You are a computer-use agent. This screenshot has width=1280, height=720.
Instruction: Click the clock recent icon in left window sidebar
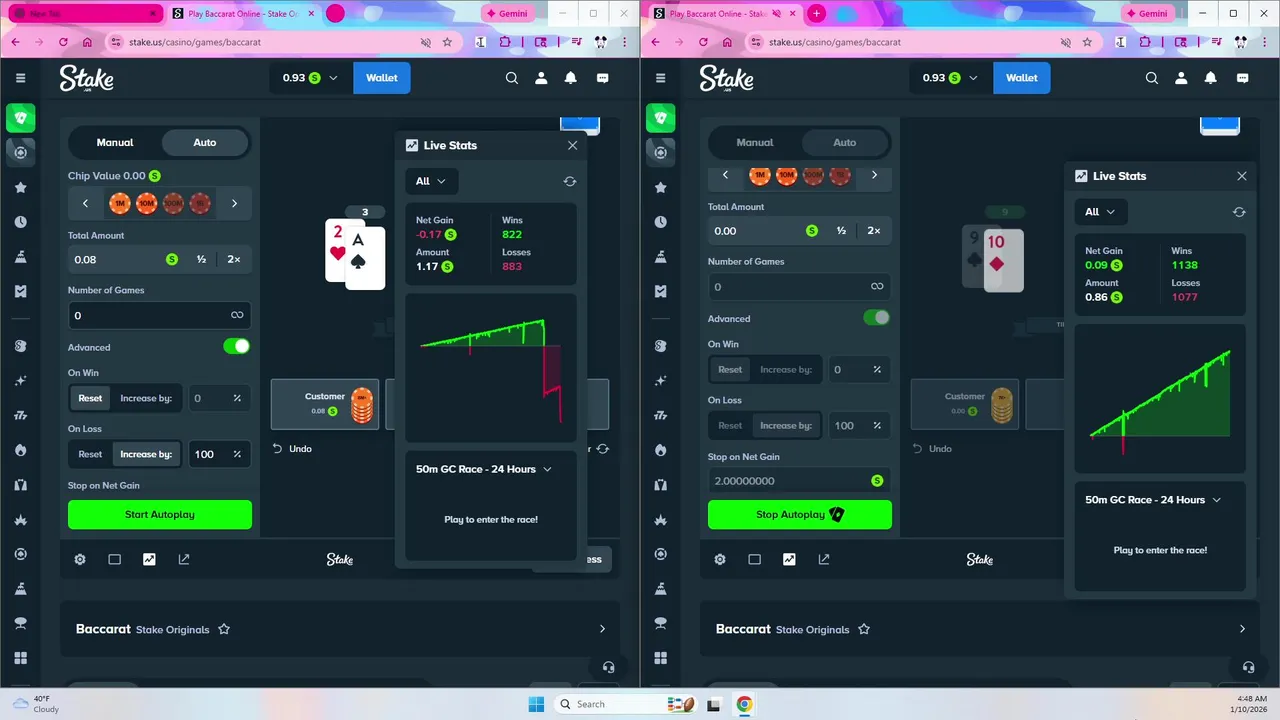point(20,222)
